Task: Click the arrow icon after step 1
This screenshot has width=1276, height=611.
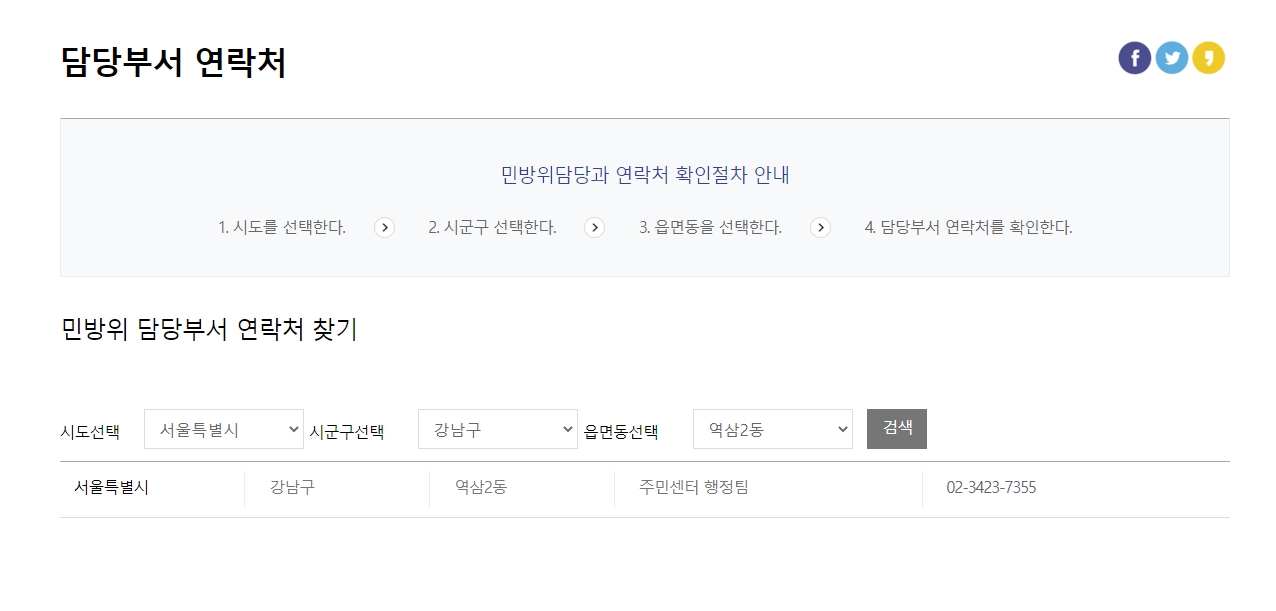Action: [384, 228]
